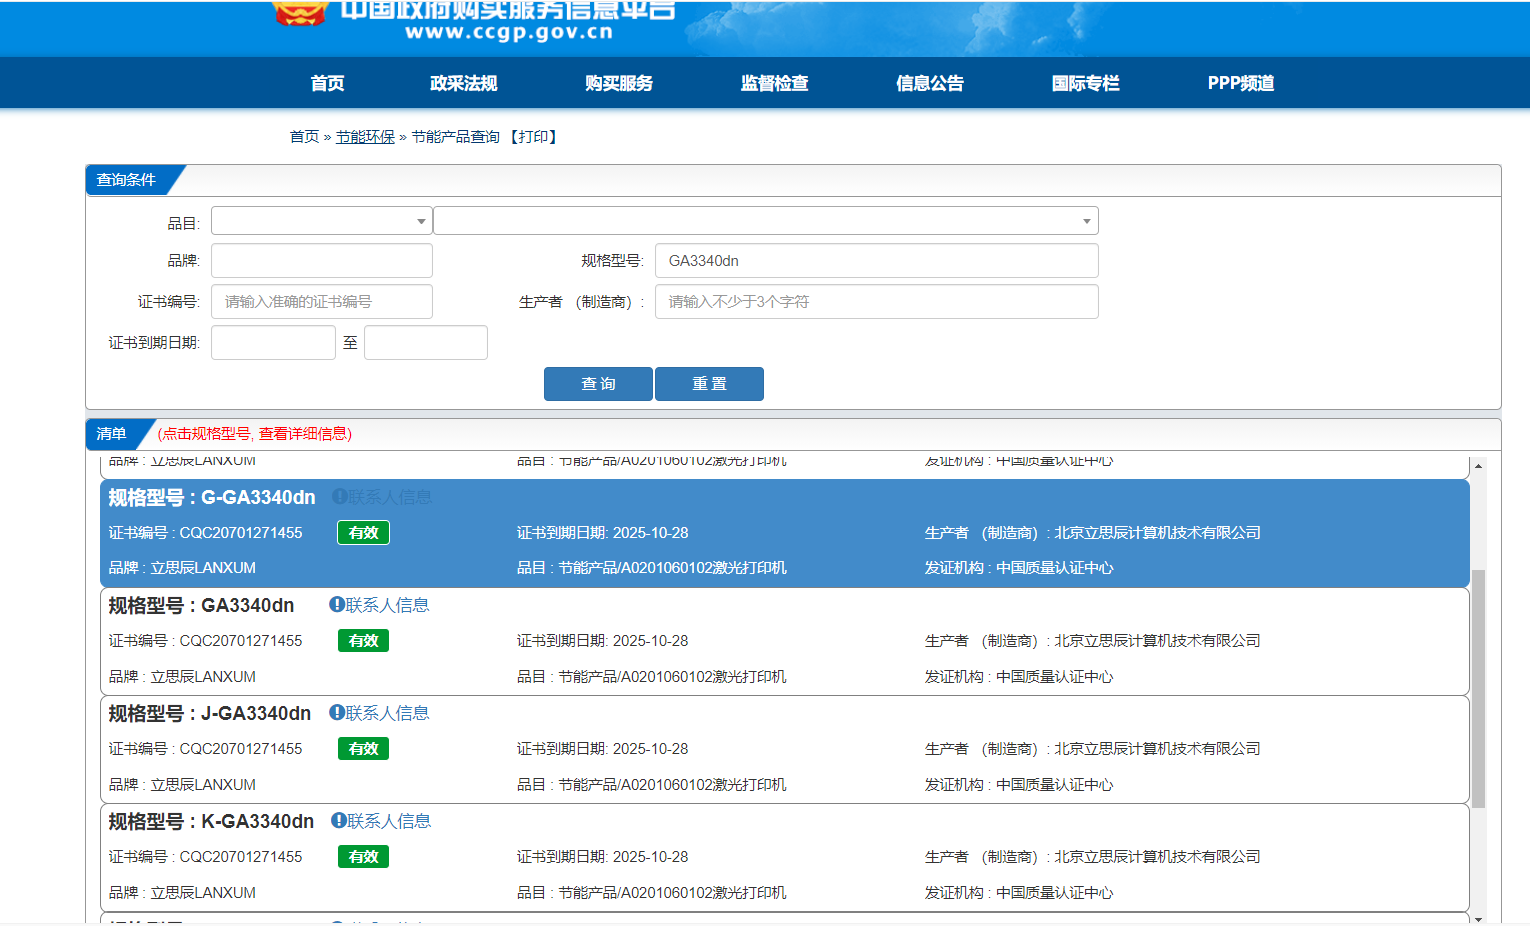1530x926 pixels.
Task: Click 证书到期日期 2025-10-28 in J-GA3340dn row
Action: [x=602, y=749]
